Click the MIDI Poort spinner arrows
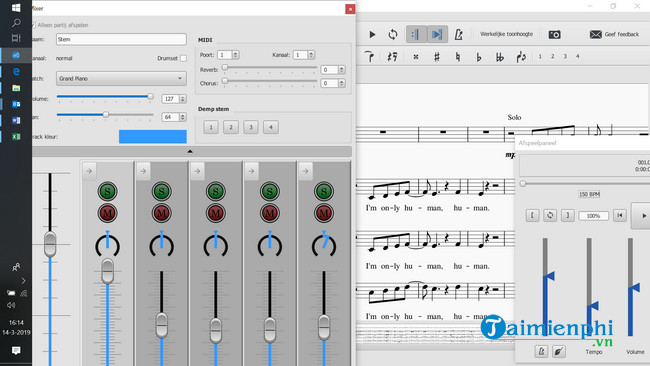The image size is (650, 366). 235,55
